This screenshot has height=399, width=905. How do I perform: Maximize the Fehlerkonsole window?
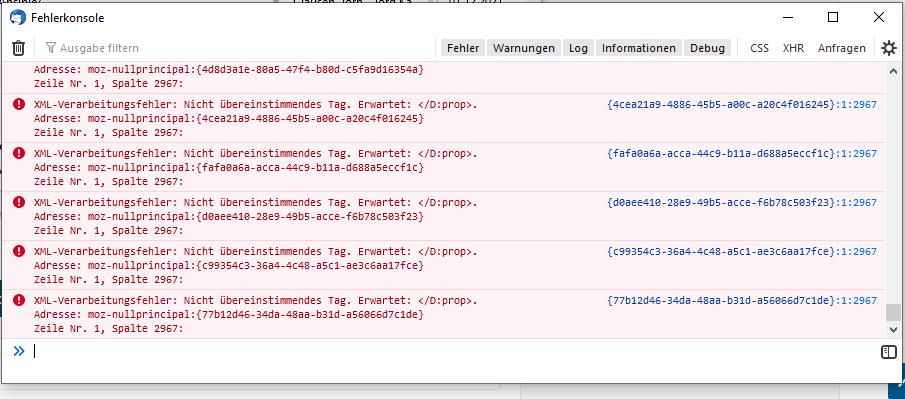click(x=833, y=17)
